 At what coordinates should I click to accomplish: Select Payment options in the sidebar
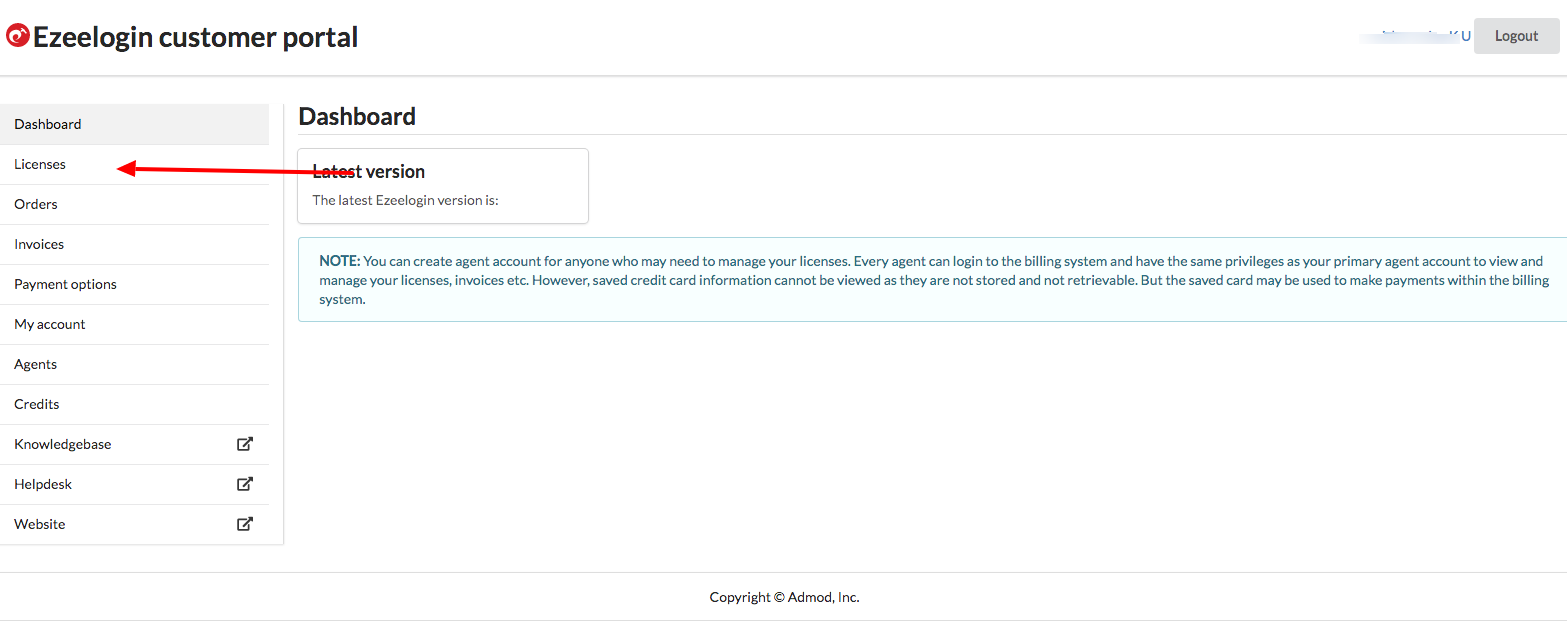coord(134,284)
